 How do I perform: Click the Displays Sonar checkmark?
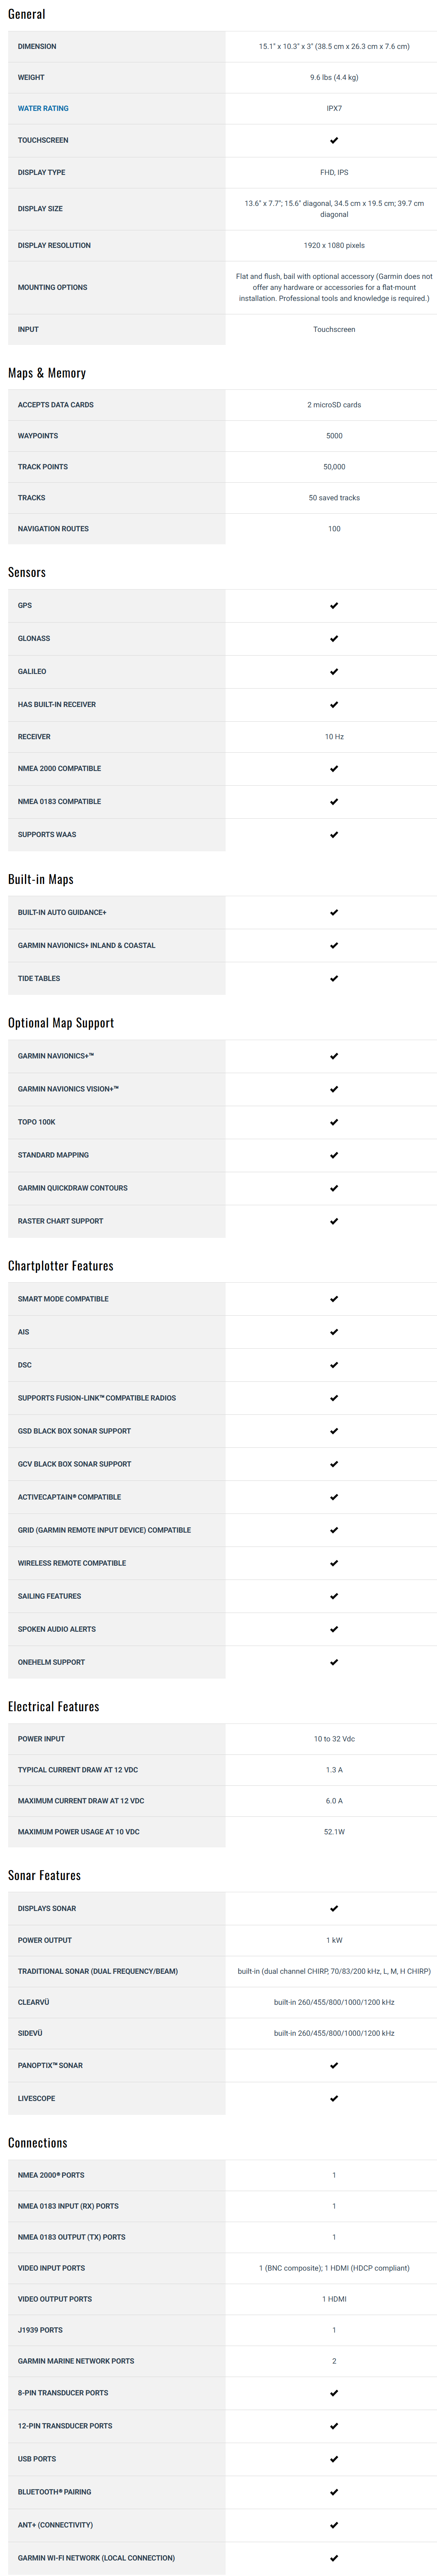pyautogui.click(x=334, y=1908)
